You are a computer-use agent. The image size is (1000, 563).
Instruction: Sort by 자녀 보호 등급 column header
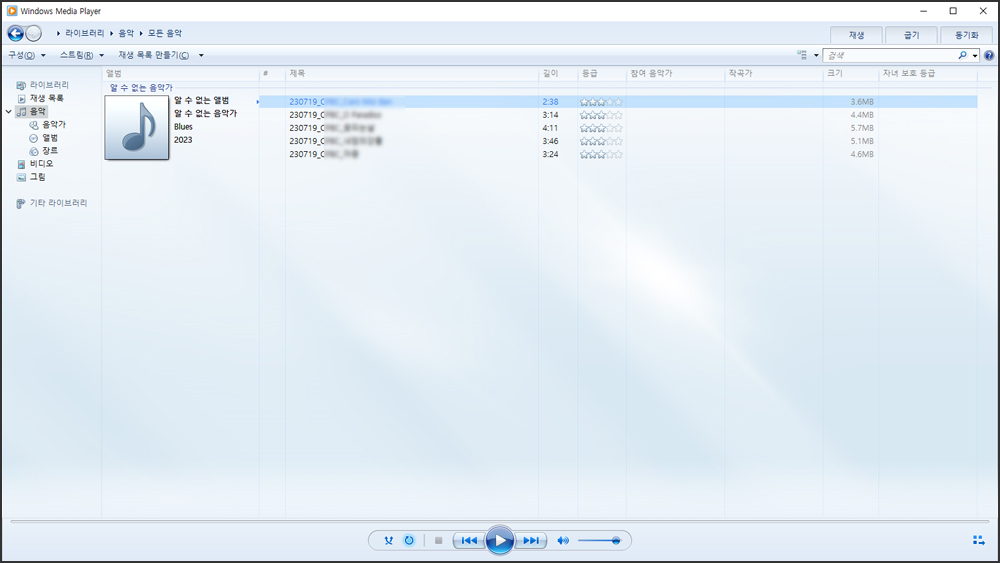point(928,74)
